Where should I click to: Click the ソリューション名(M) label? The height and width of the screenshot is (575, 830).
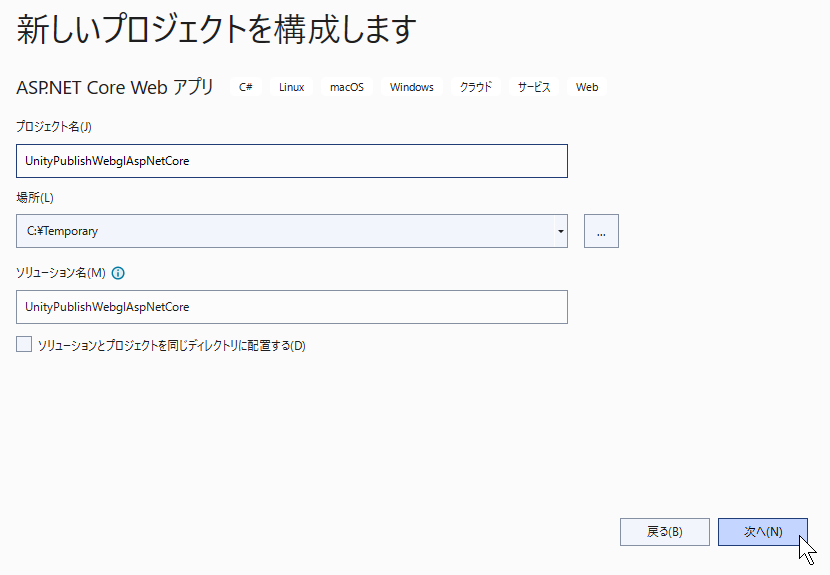[x=61, y=273]
